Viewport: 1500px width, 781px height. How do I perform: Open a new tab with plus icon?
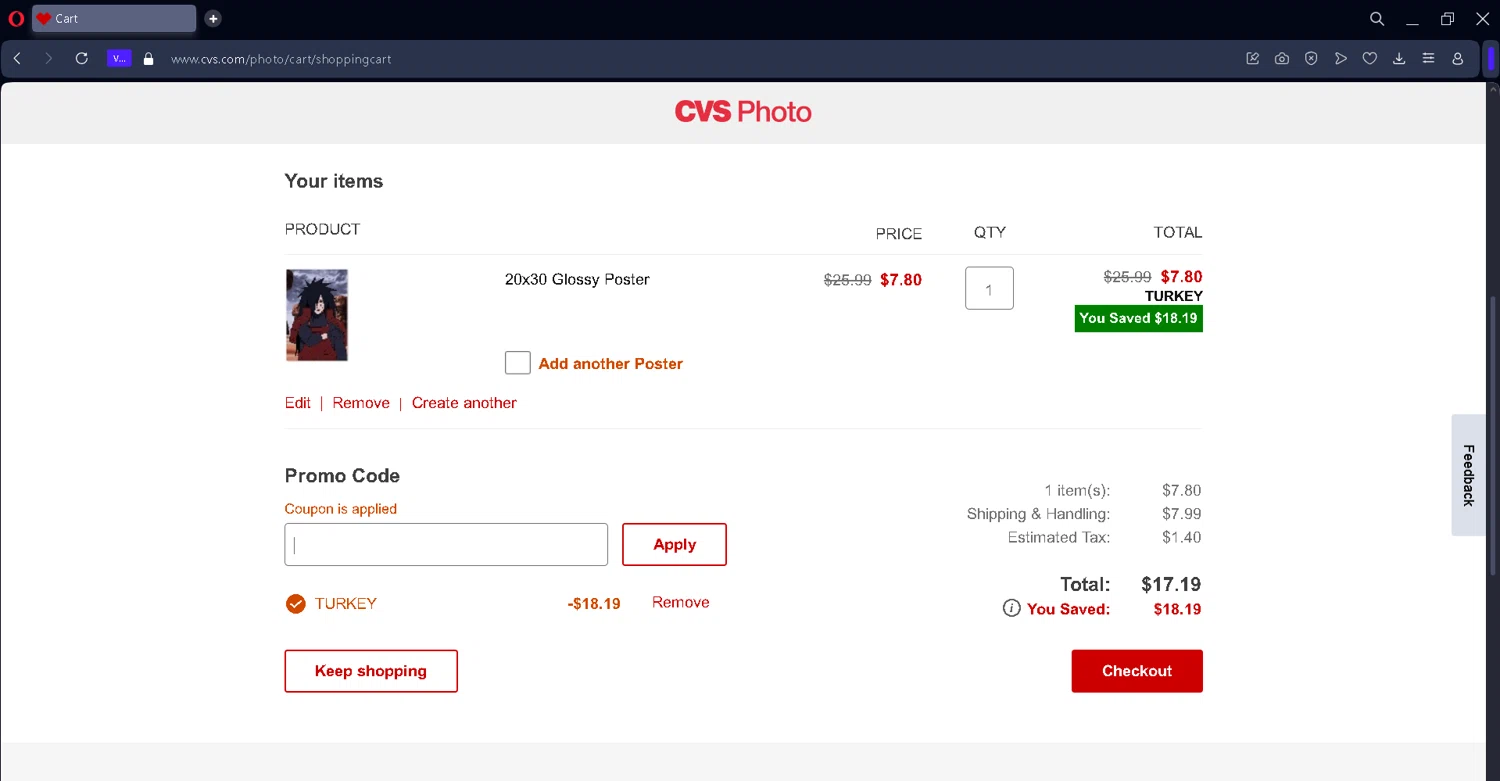pyautogui.click(x=213, y=18)
